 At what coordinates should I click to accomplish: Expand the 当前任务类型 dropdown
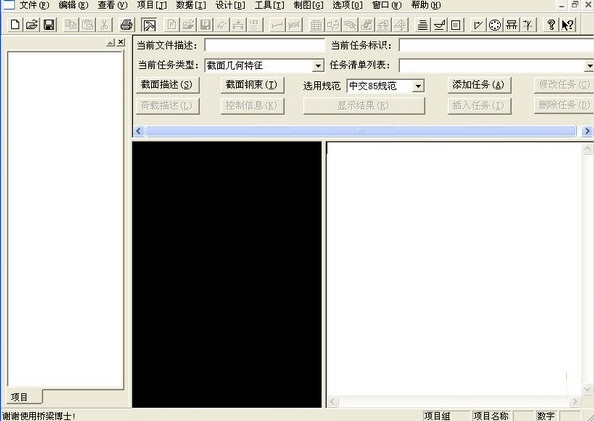[318, 66]
